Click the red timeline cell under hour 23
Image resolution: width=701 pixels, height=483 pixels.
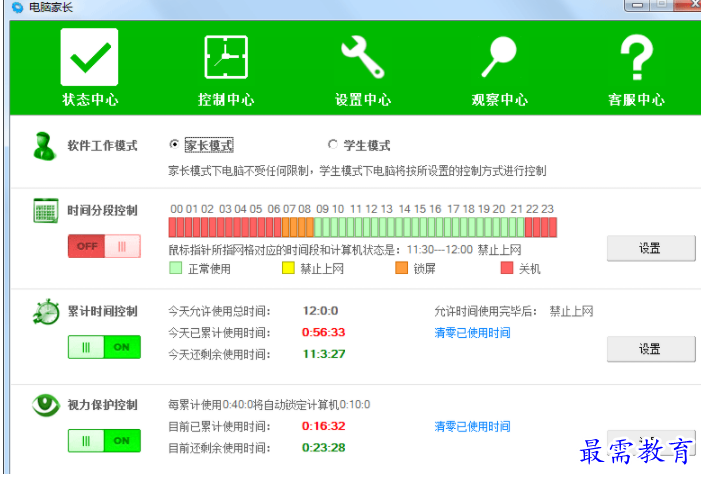point(545,227)
